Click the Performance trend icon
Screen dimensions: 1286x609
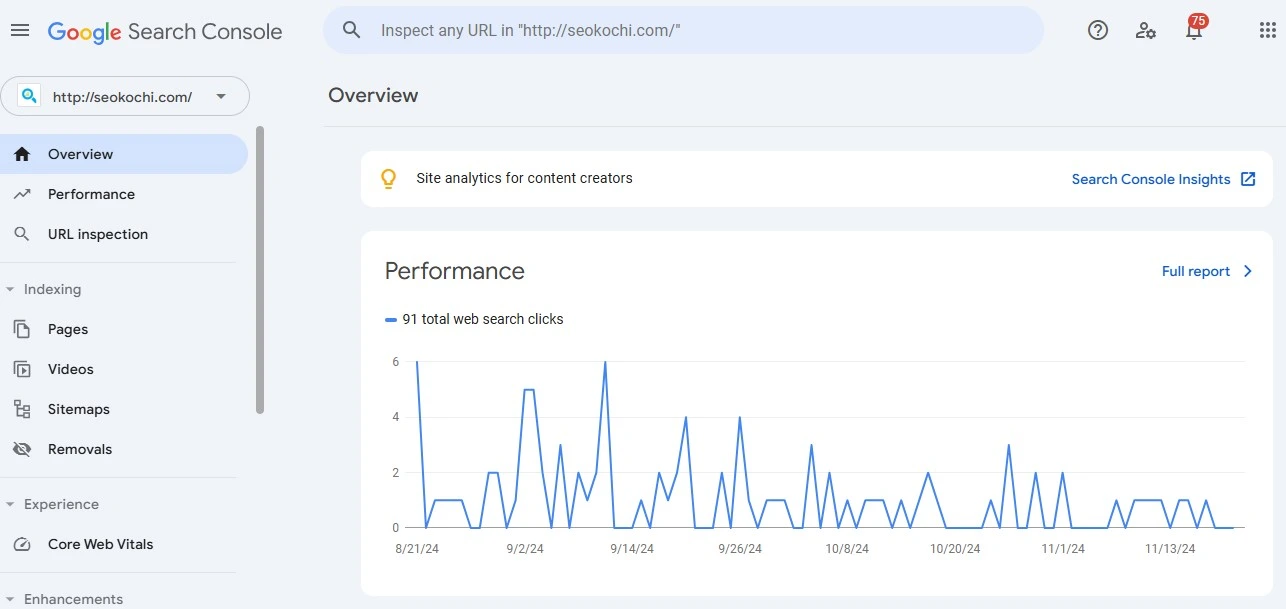tap(22, 194)
